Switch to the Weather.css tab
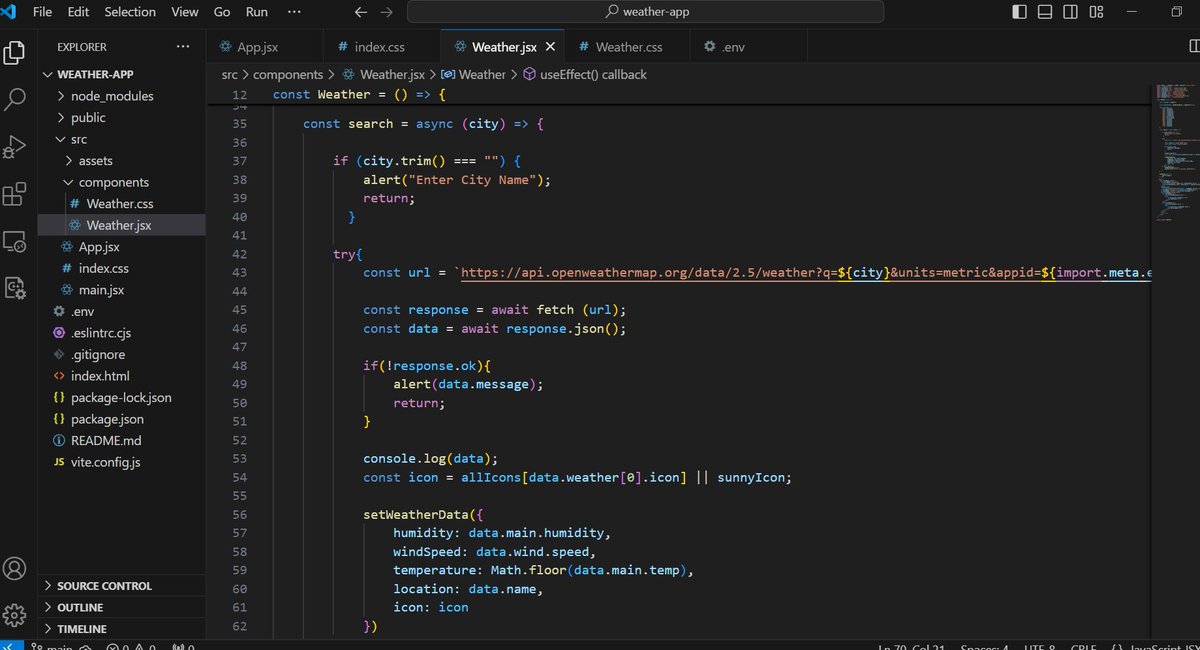The image size is (1200, 650). (629, 47)
